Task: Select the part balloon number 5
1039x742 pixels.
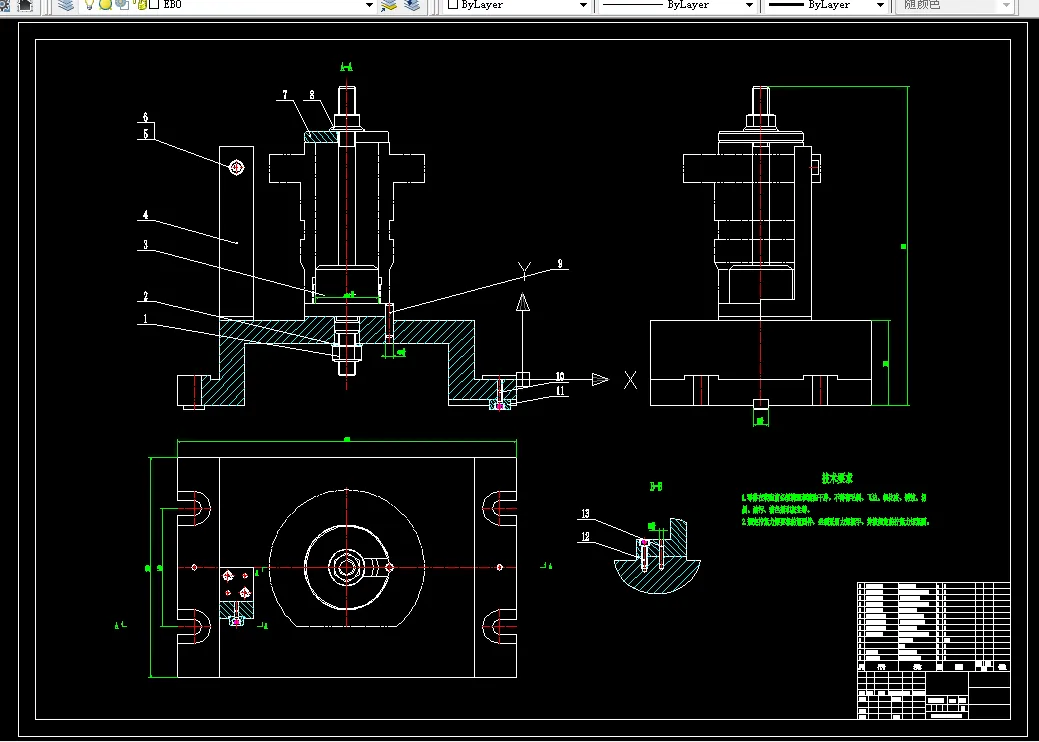Action: 146,133
